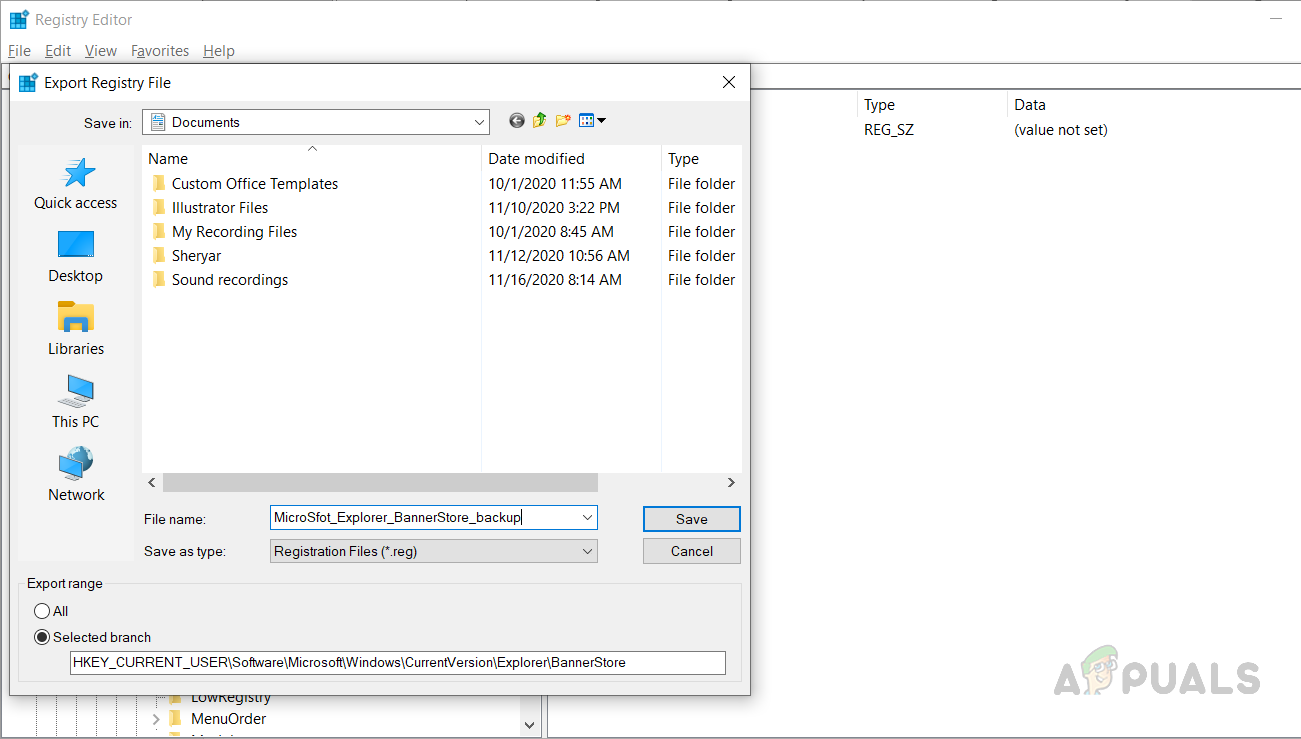The height and width of the screenshot is (739, 1301).
Task: Select MenuOrder key in registry tree
Action: click(229, 719)
